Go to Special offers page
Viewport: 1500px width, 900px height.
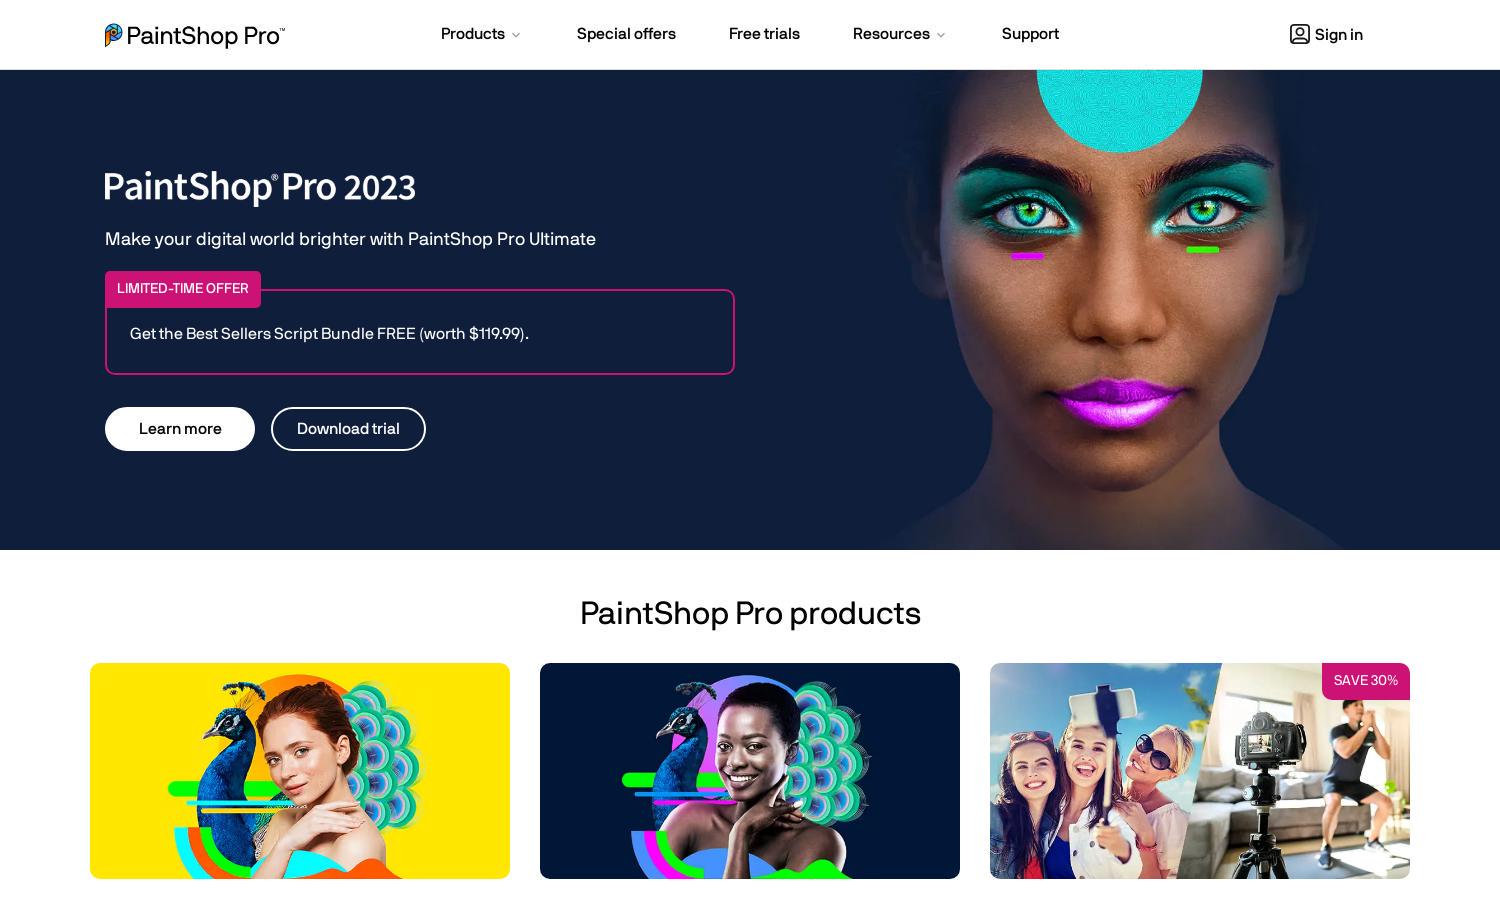(x=626, y=34)
